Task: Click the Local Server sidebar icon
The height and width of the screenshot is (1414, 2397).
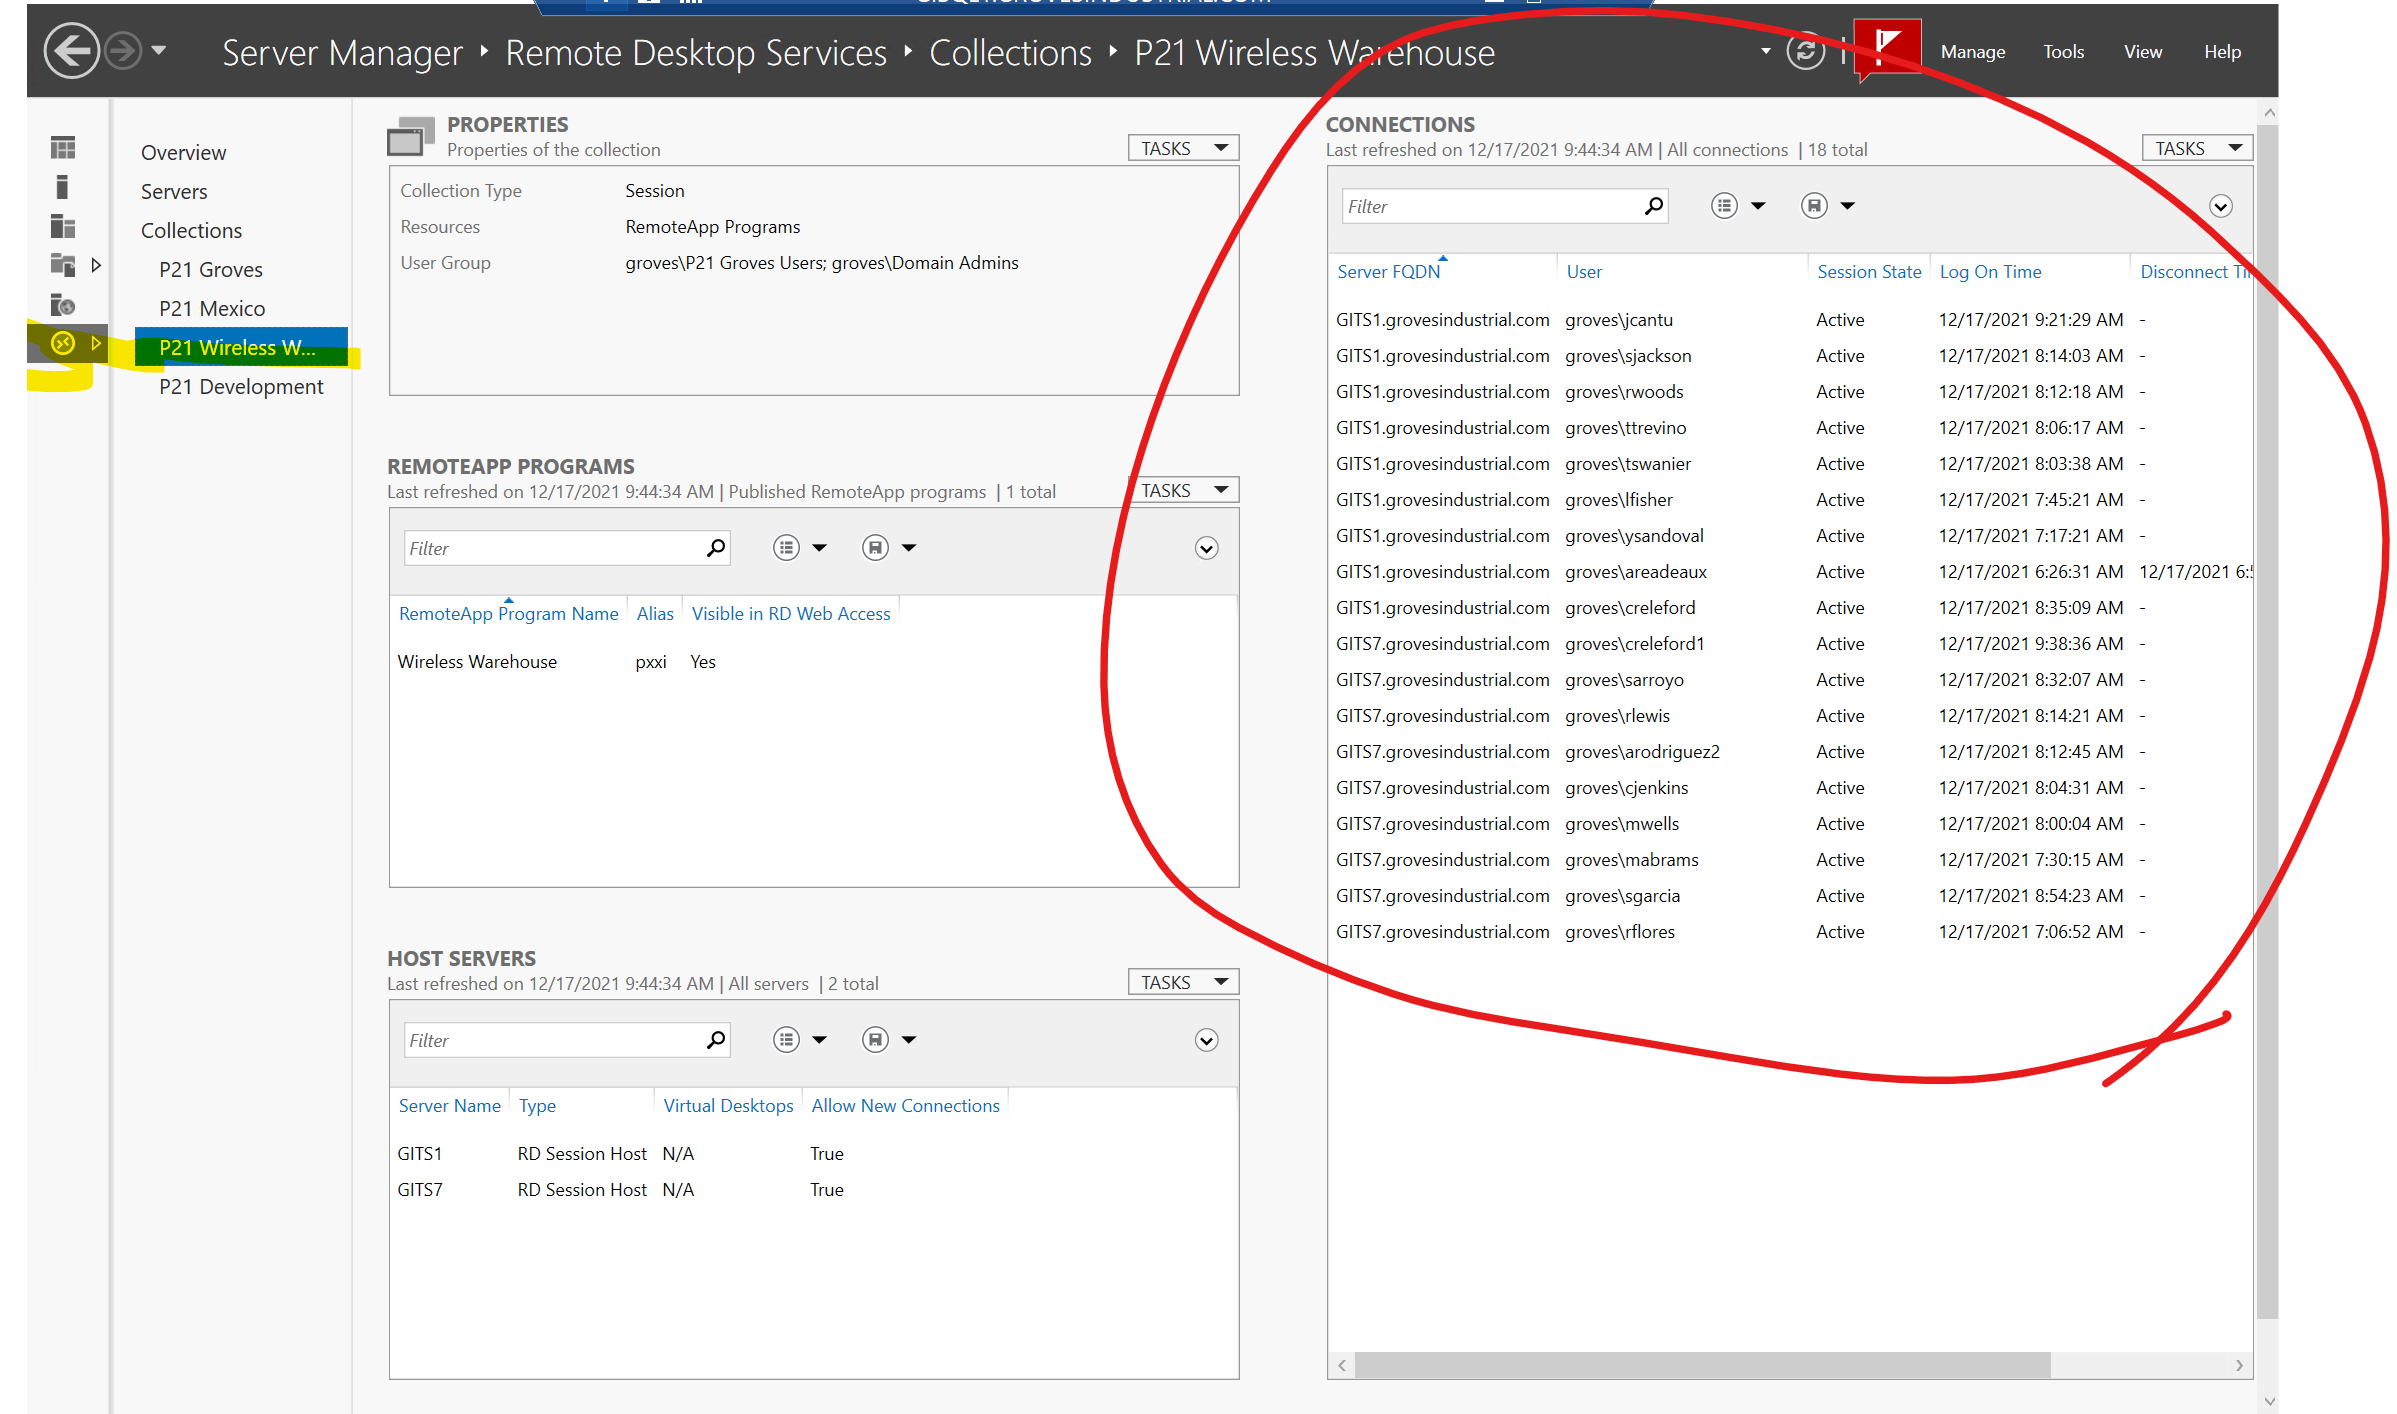Action: (63, 187)
